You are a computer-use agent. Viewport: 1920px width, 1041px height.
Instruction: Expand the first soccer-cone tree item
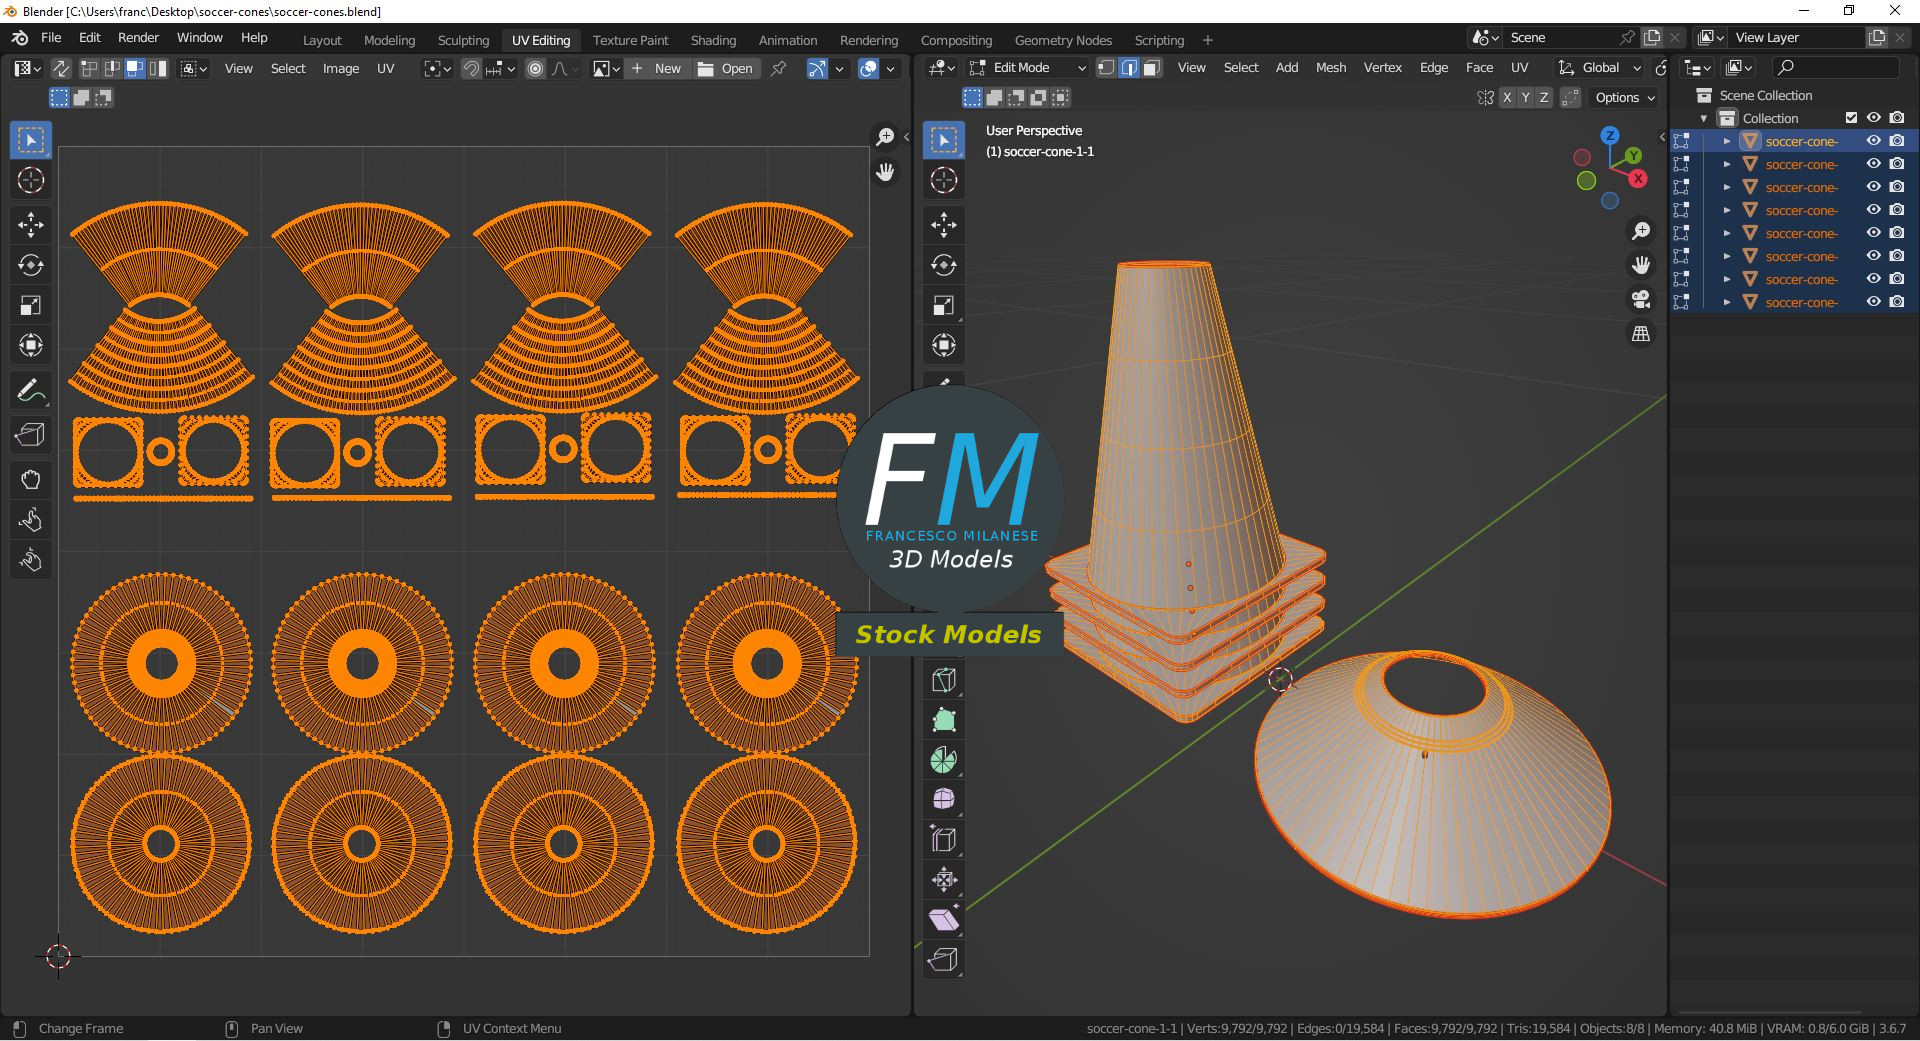point(1726,141)
